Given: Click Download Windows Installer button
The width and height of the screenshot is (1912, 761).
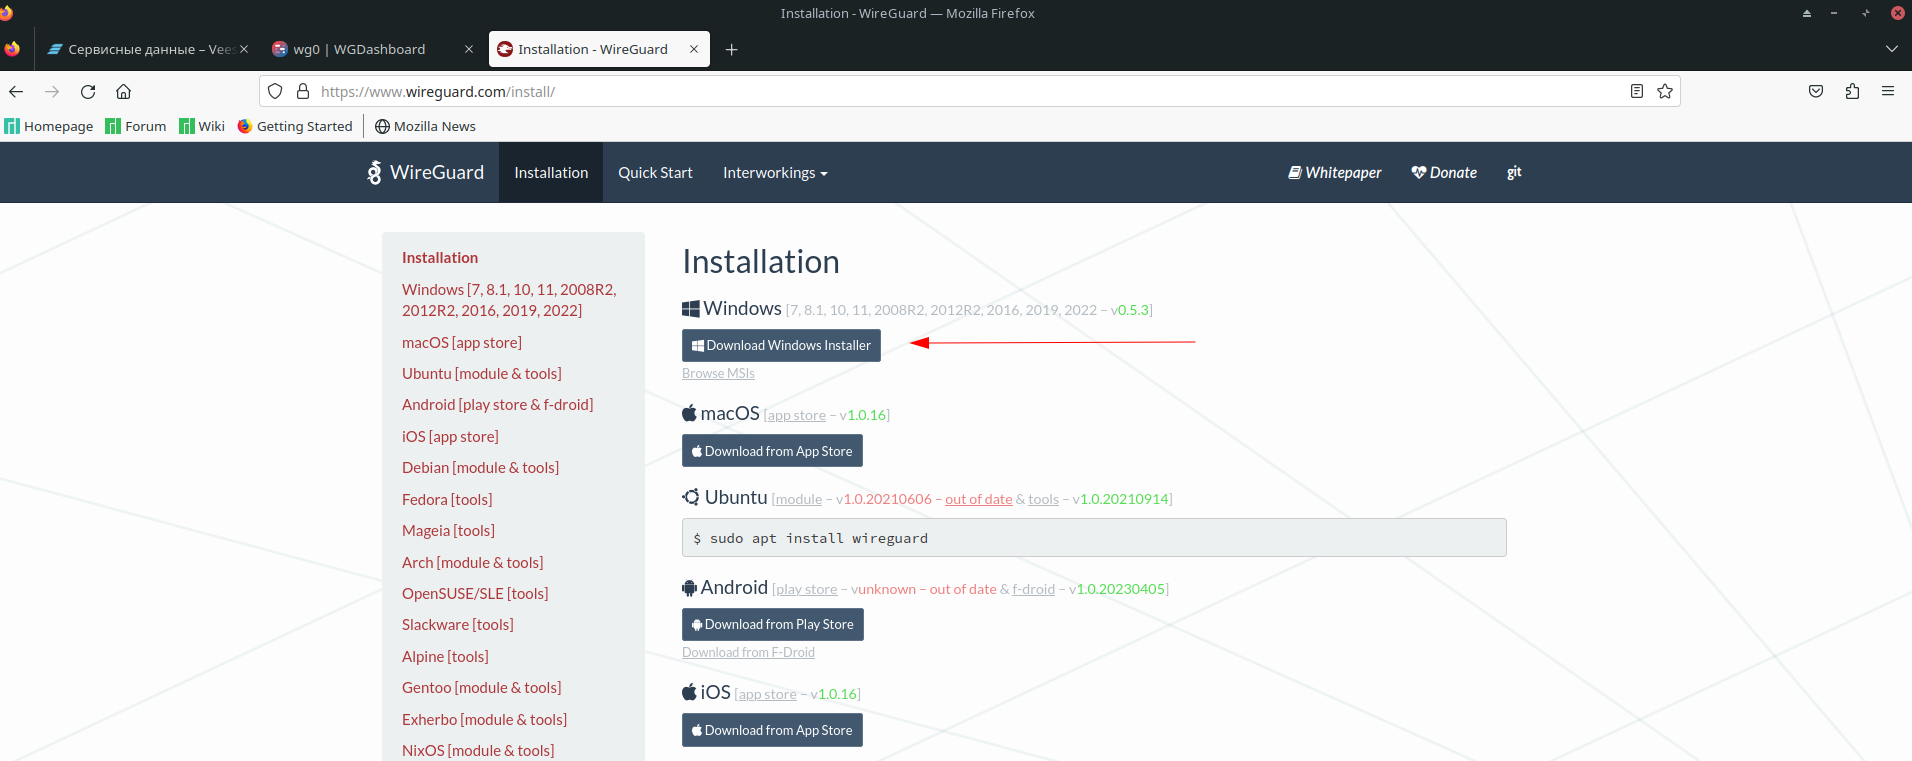Looking at the screenshot, I should coord(781,345).
